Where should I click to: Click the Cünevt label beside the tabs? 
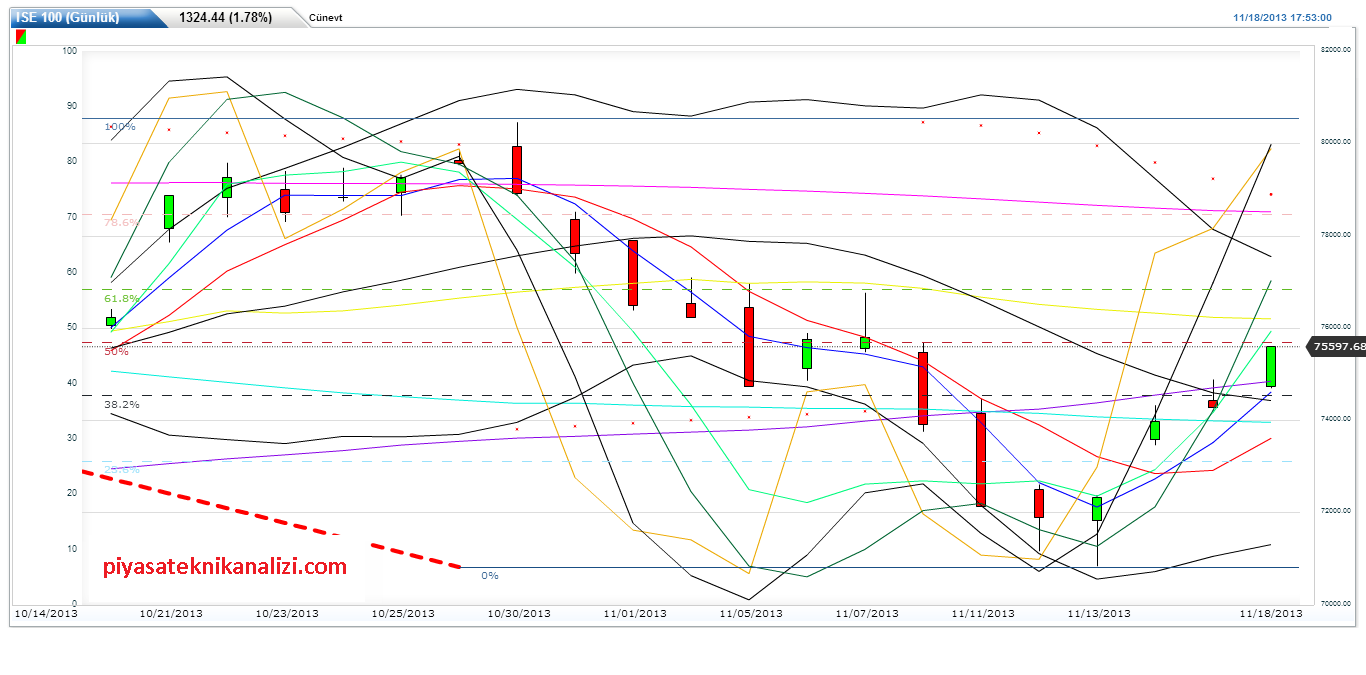pyautogui.click(x=326, y=18)
